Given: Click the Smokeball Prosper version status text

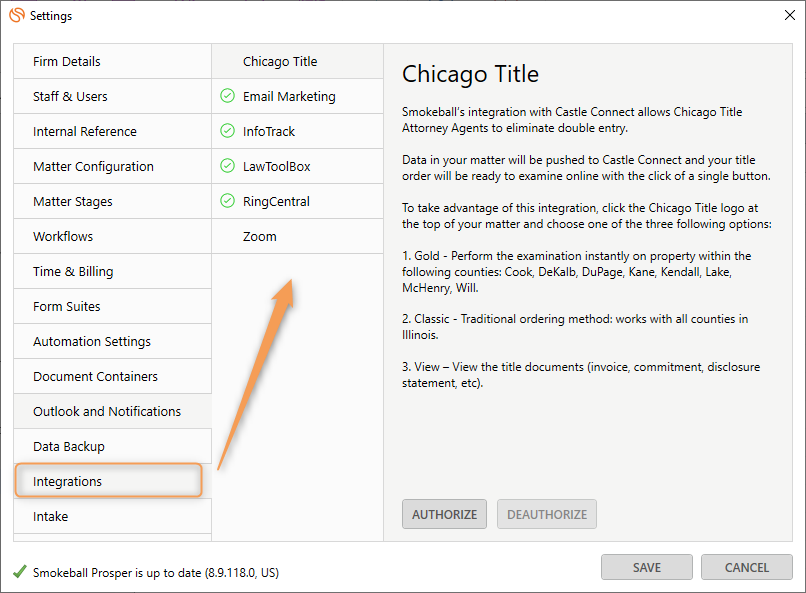Looking at the screenshot, I should pos(156,572).
